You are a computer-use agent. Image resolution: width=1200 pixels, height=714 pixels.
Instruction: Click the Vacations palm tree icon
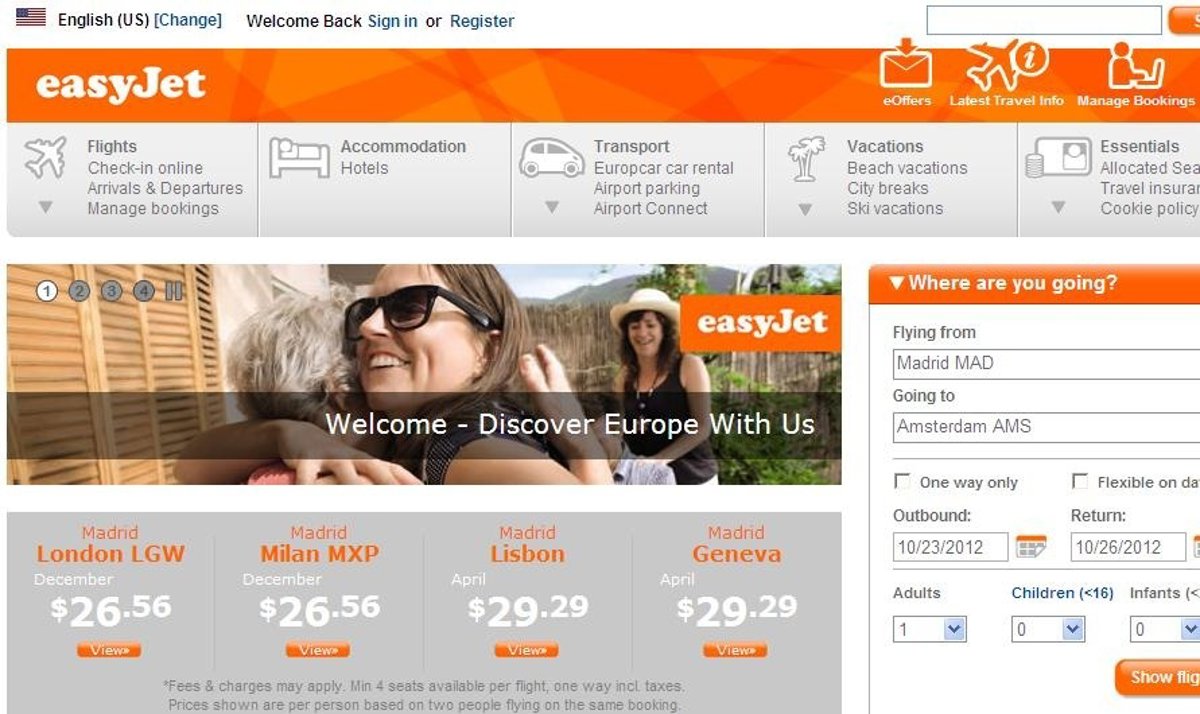(x=805, y=159)
